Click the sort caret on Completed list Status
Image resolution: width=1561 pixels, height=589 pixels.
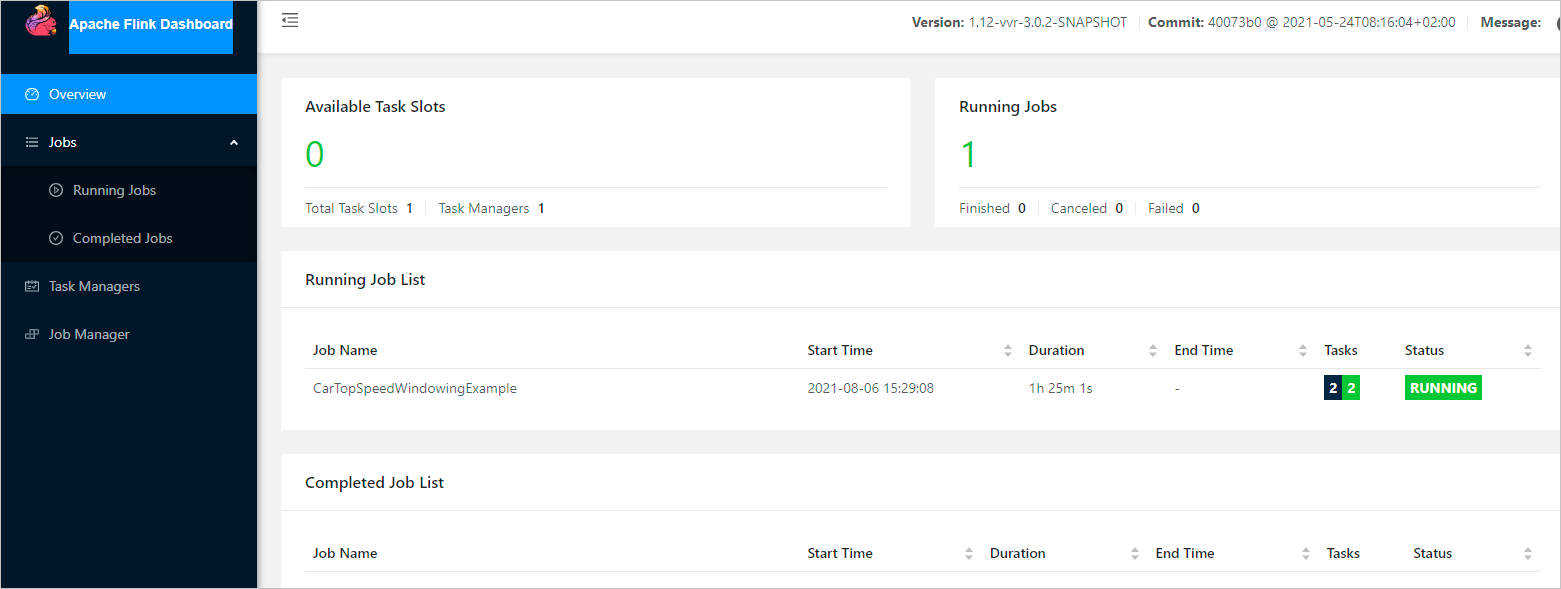pos(1528,553)
